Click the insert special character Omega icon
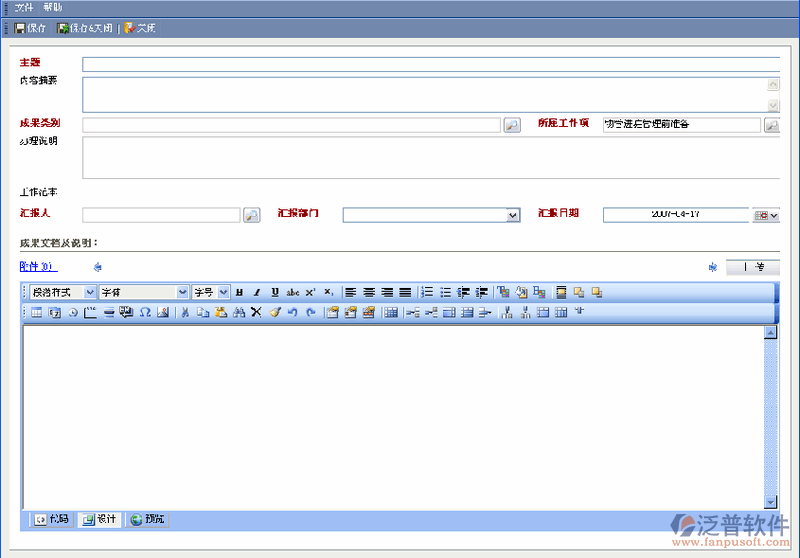Viewport: 800px width, 558px height. (x=145, y=313)
